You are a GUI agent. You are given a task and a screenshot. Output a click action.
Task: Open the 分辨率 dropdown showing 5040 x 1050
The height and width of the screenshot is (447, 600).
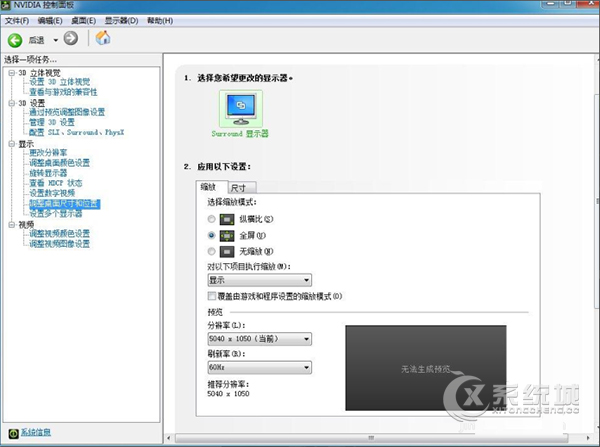pos(259,339)
